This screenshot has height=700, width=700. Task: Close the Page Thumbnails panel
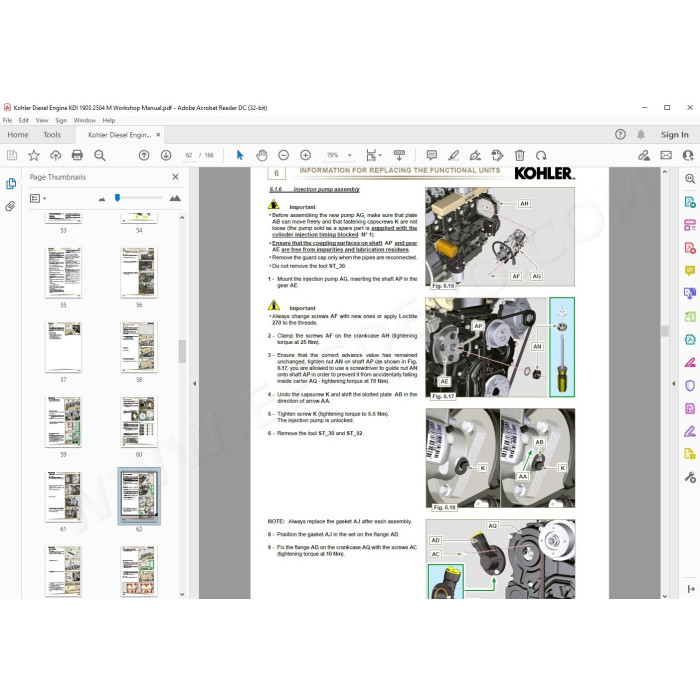click(175, 177)
